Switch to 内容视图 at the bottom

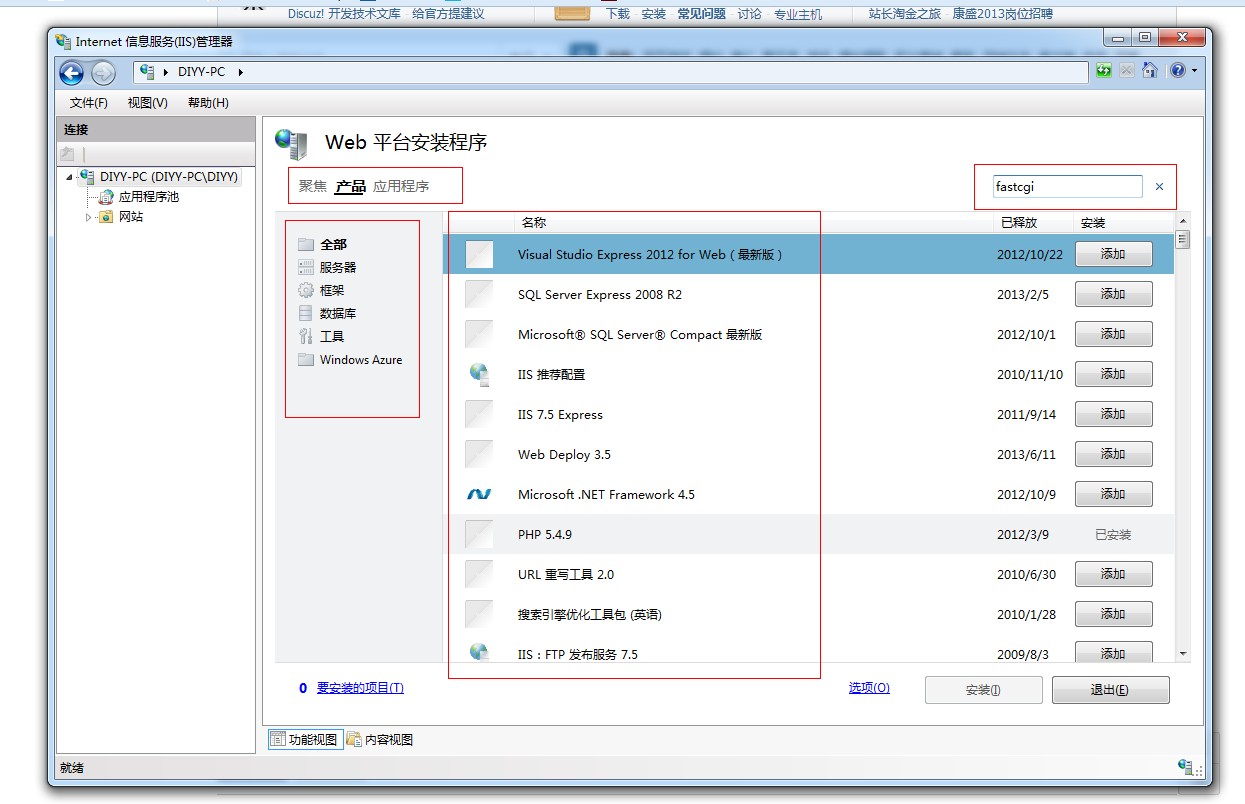tap(381, 740)
